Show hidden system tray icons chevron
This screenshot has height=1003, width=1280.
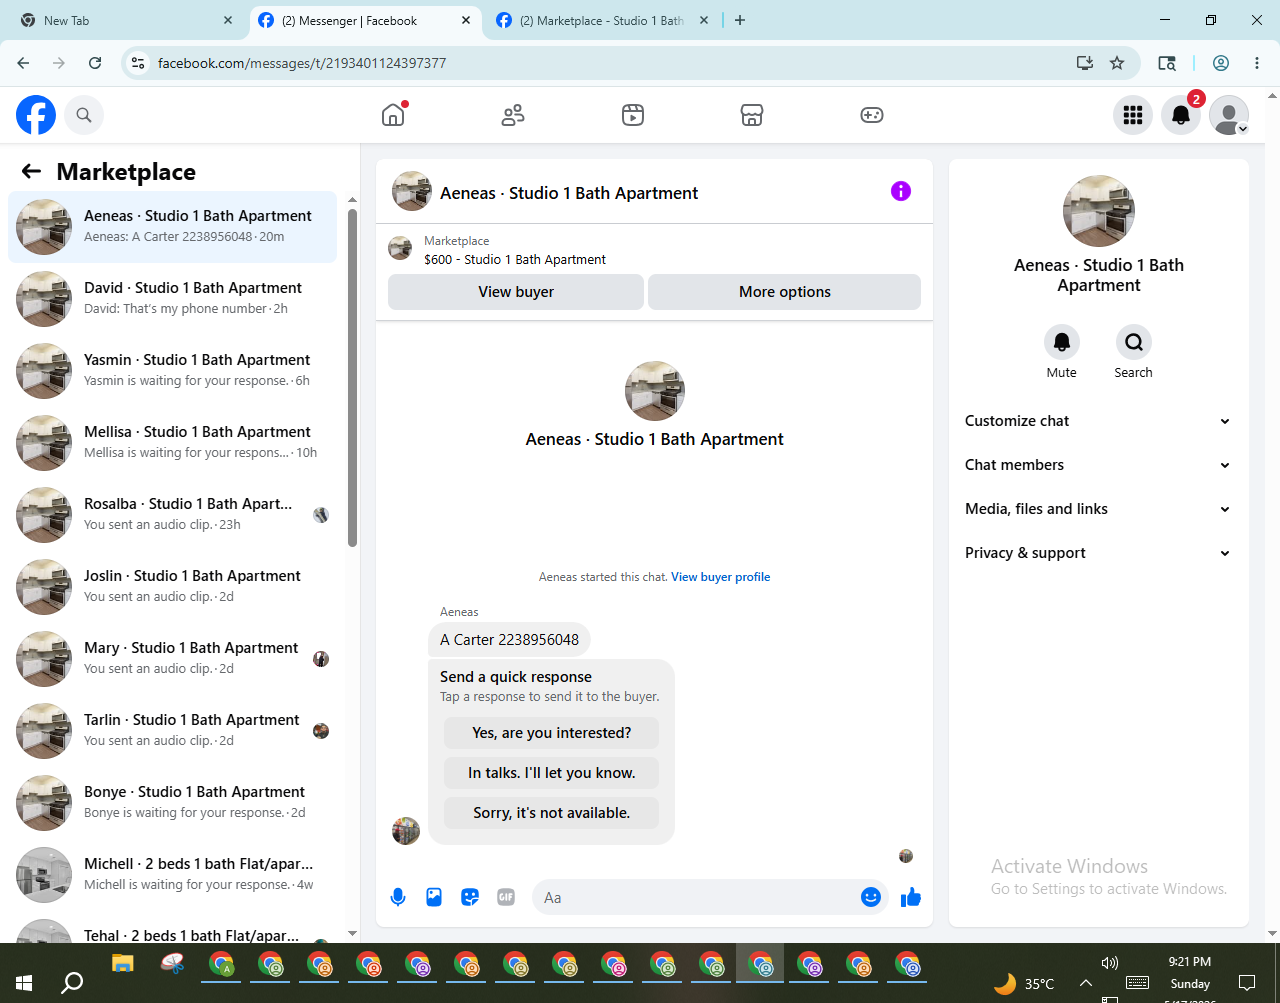click(1085, 983)
